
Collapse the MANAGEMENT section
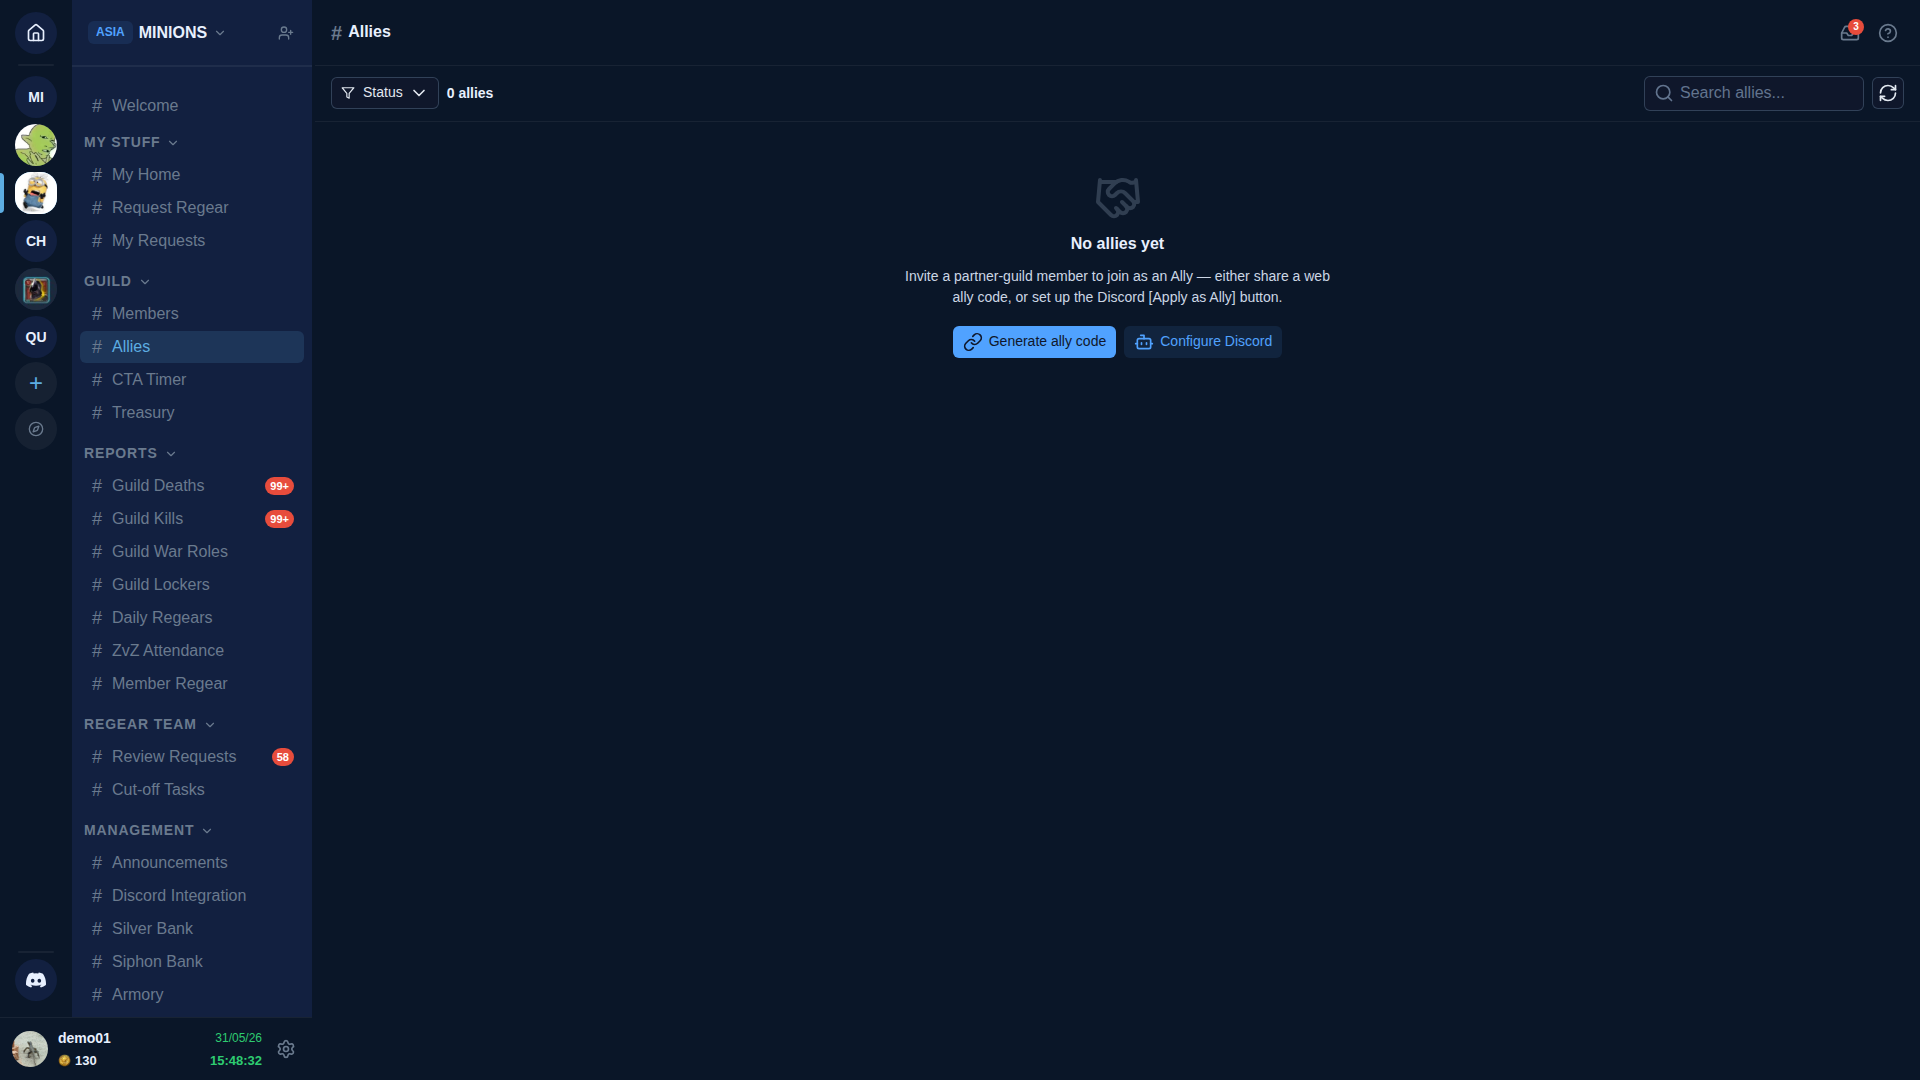tap(148, 831)
